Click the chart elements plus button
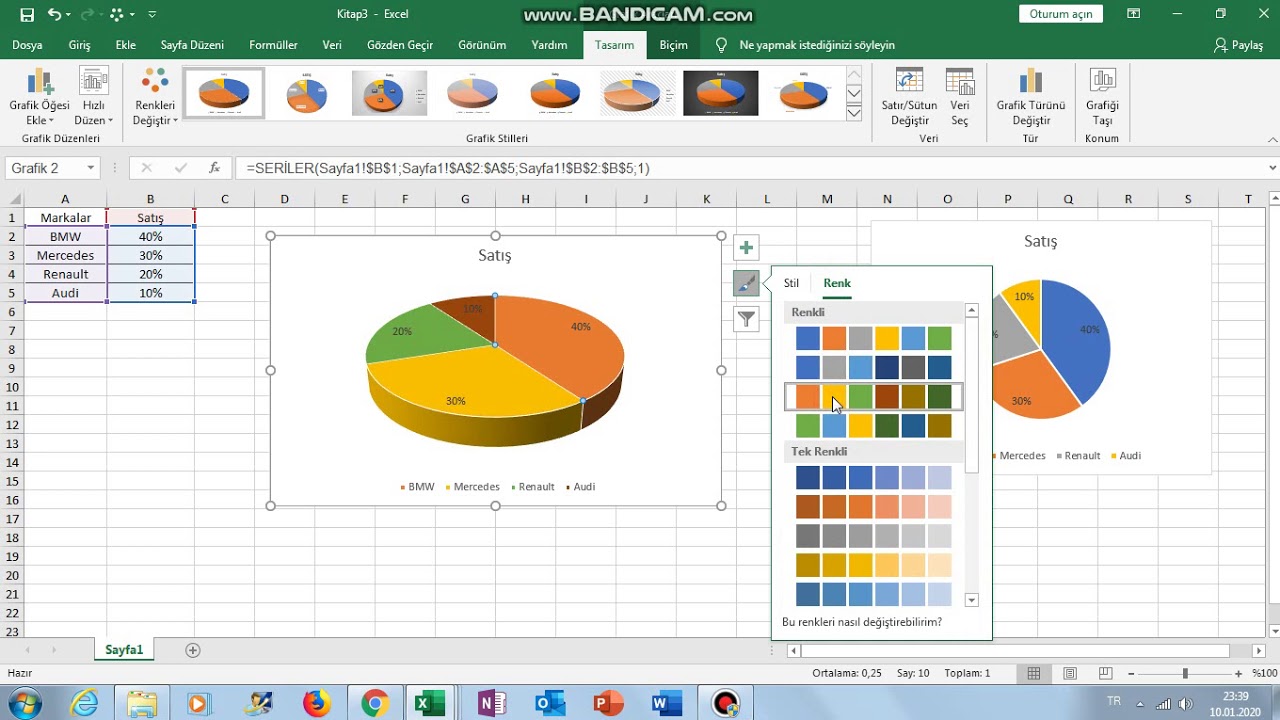Image resolution: width=1280 pixels, height=720 pixels. click(746, 247)
